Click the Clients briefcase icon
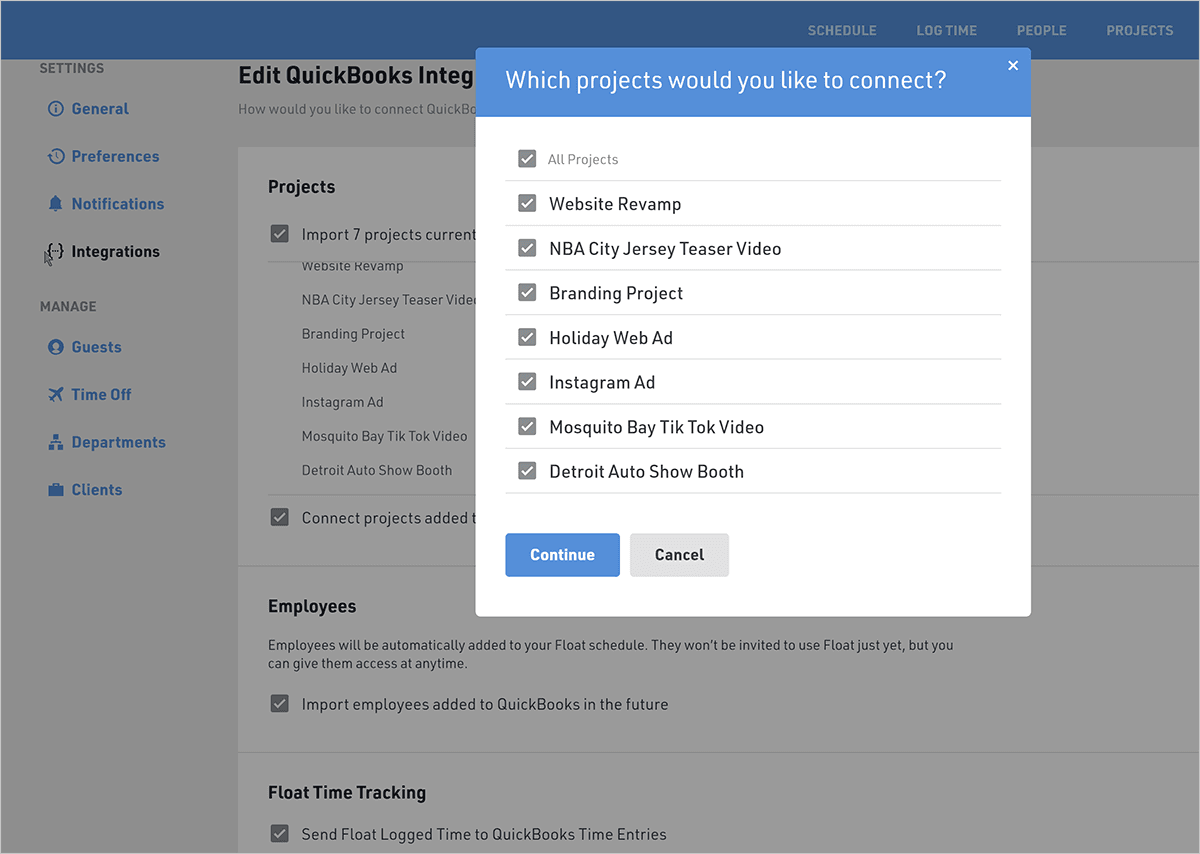 coord(56,490)
